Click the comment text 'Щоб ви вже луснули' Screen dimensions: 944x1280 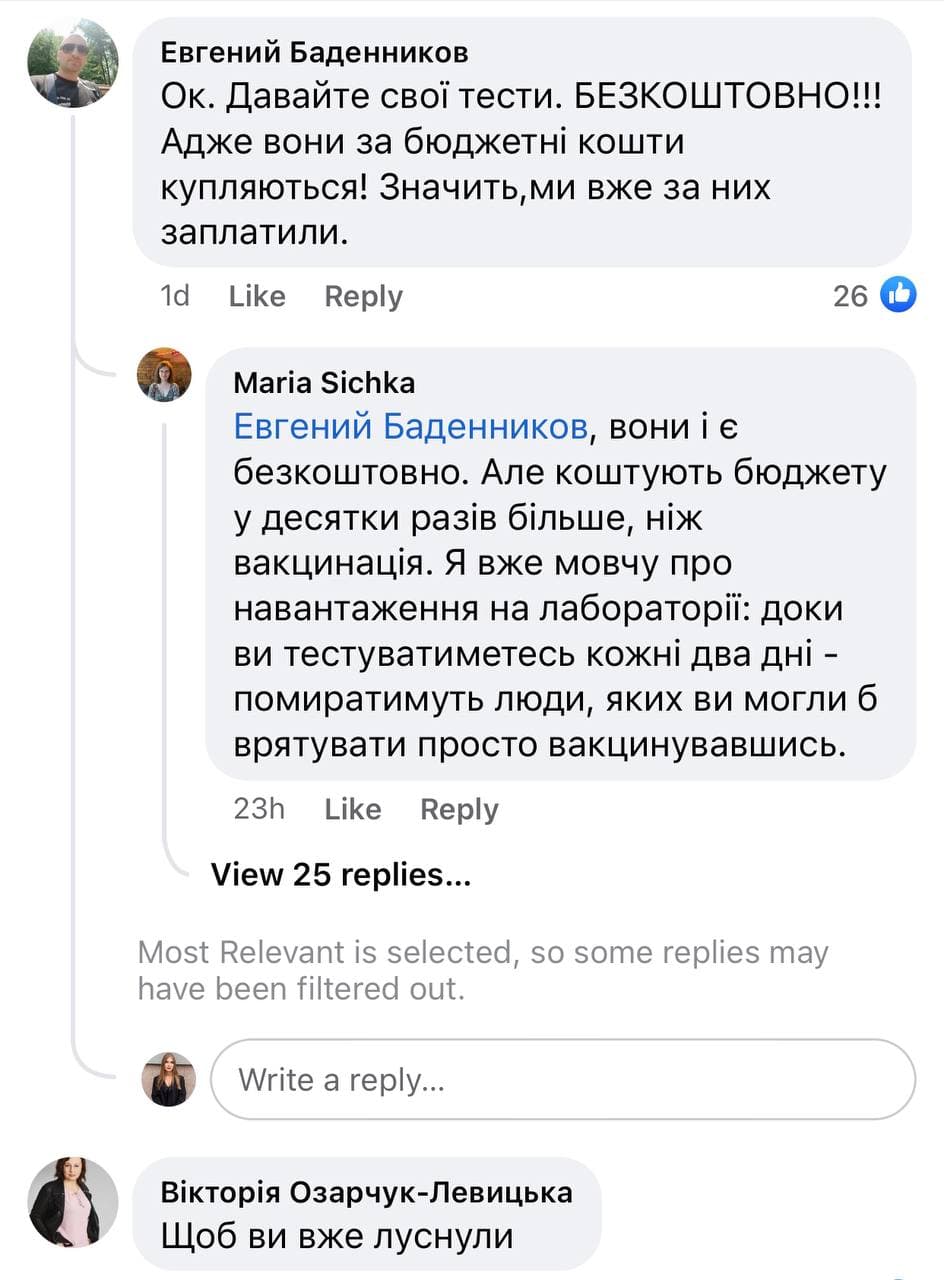[337, 1236]
